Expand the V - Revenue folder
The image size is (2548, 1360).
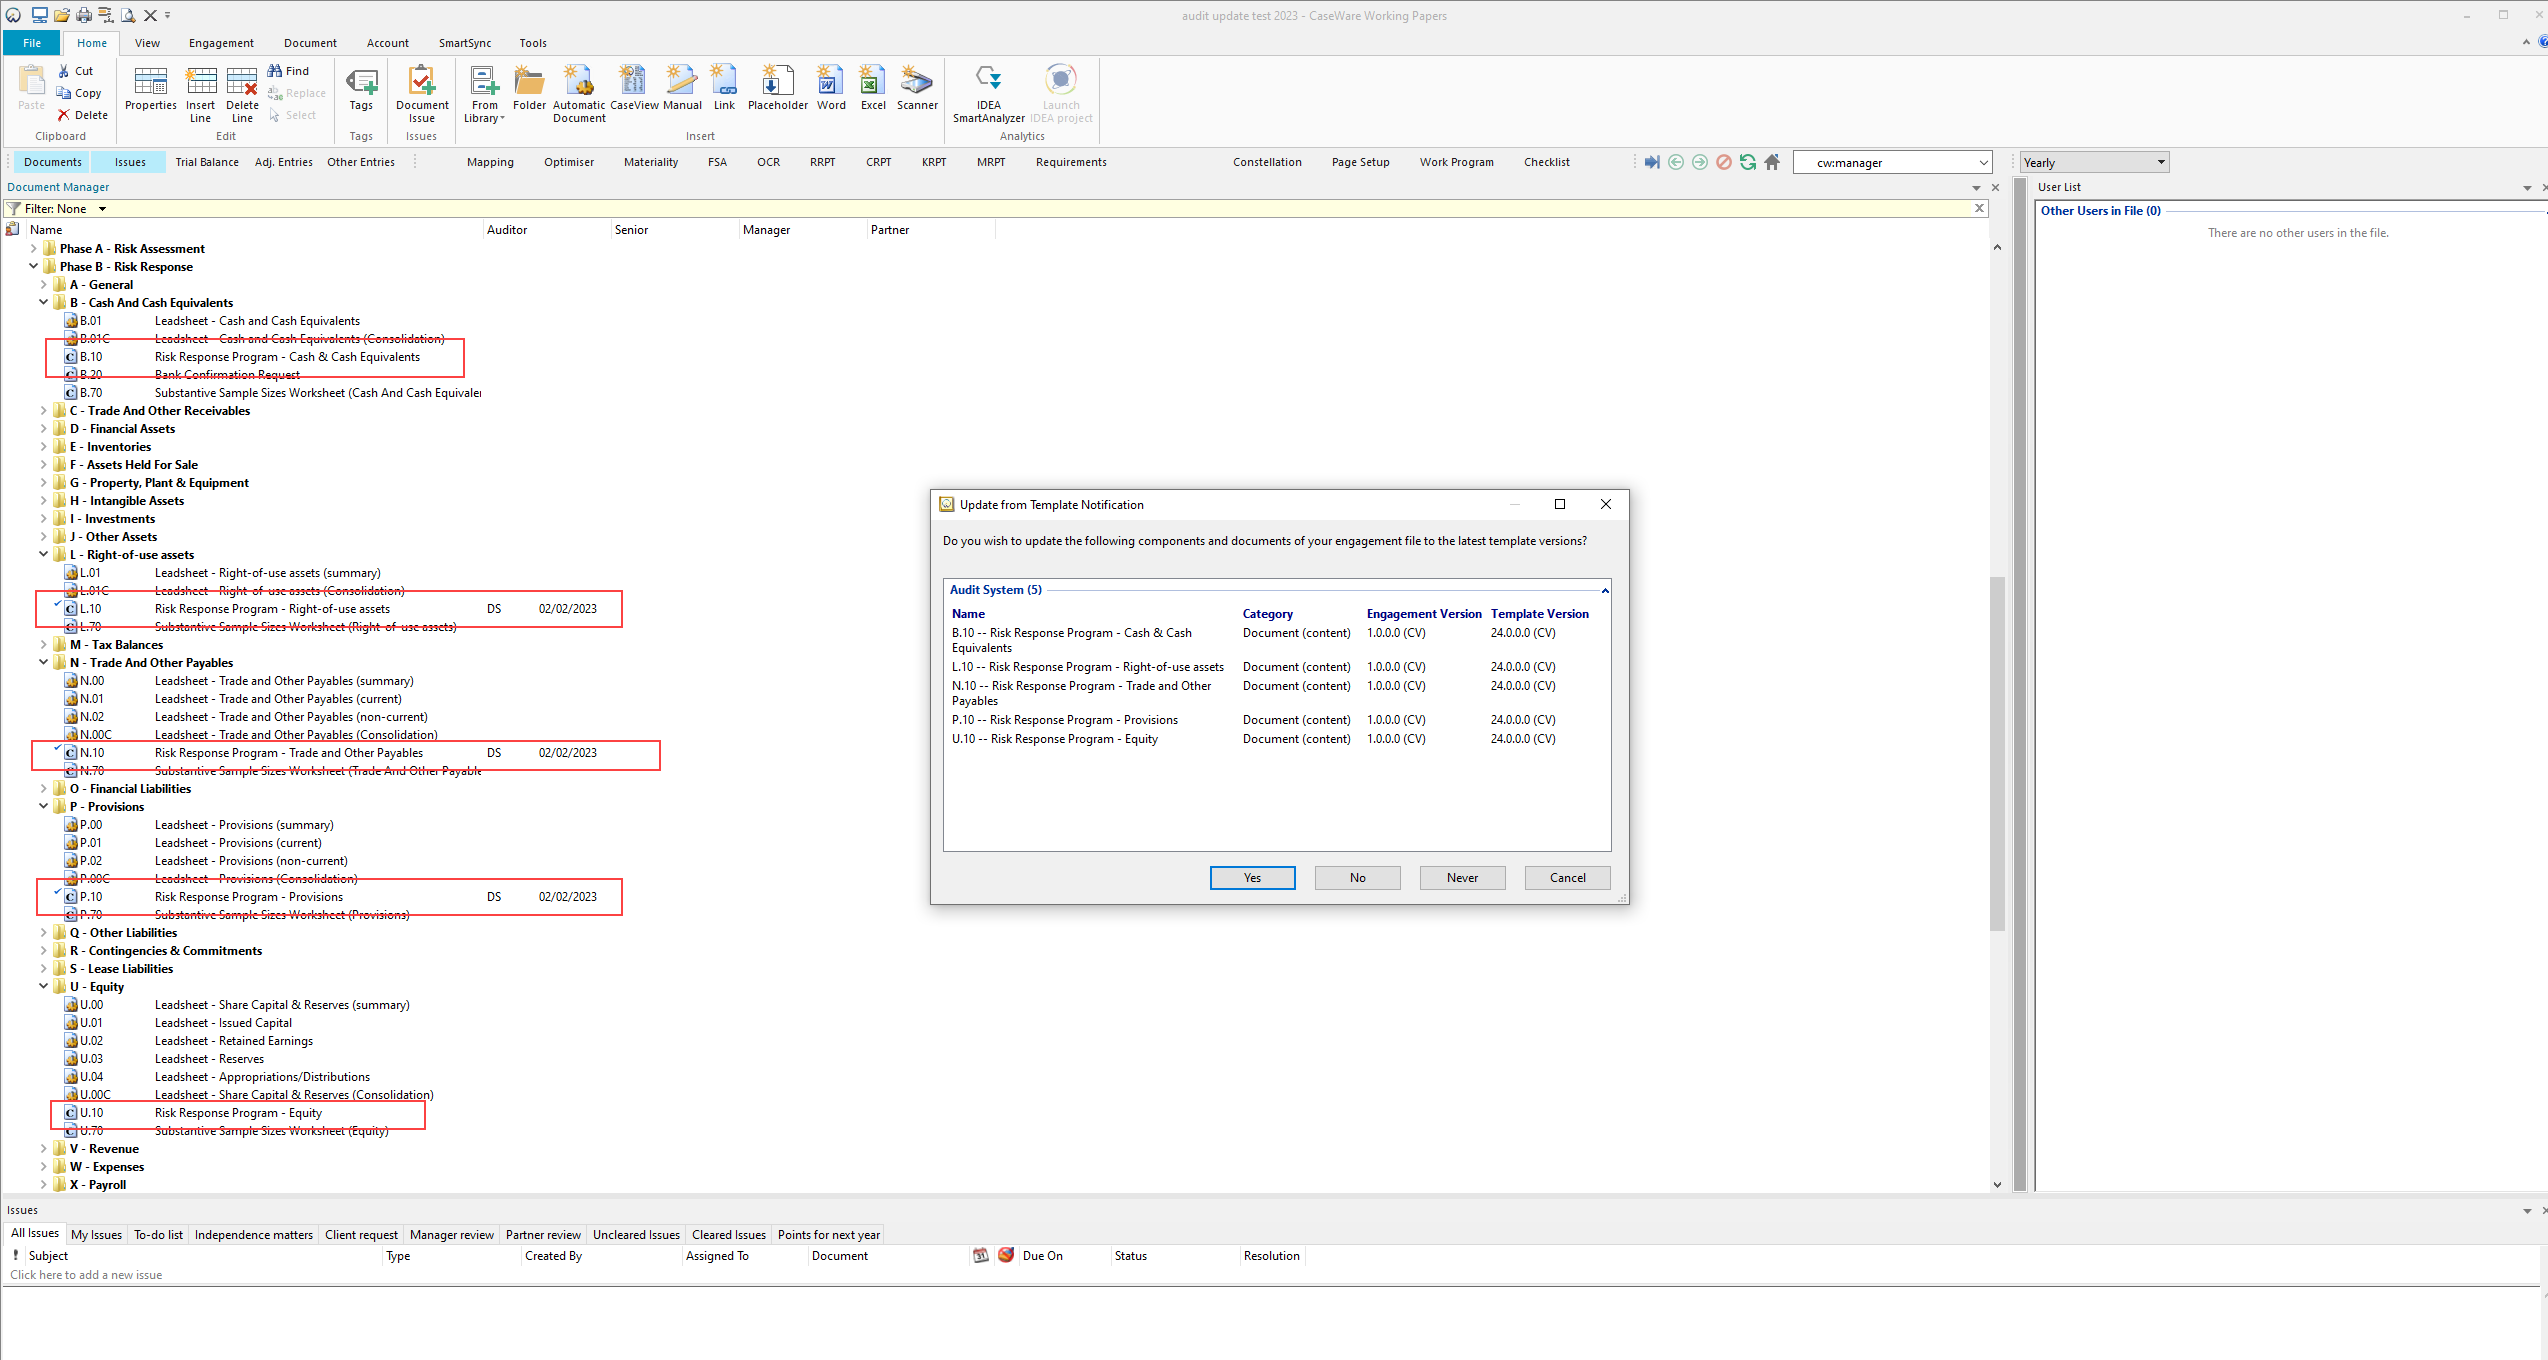(x=44, y=1149)
